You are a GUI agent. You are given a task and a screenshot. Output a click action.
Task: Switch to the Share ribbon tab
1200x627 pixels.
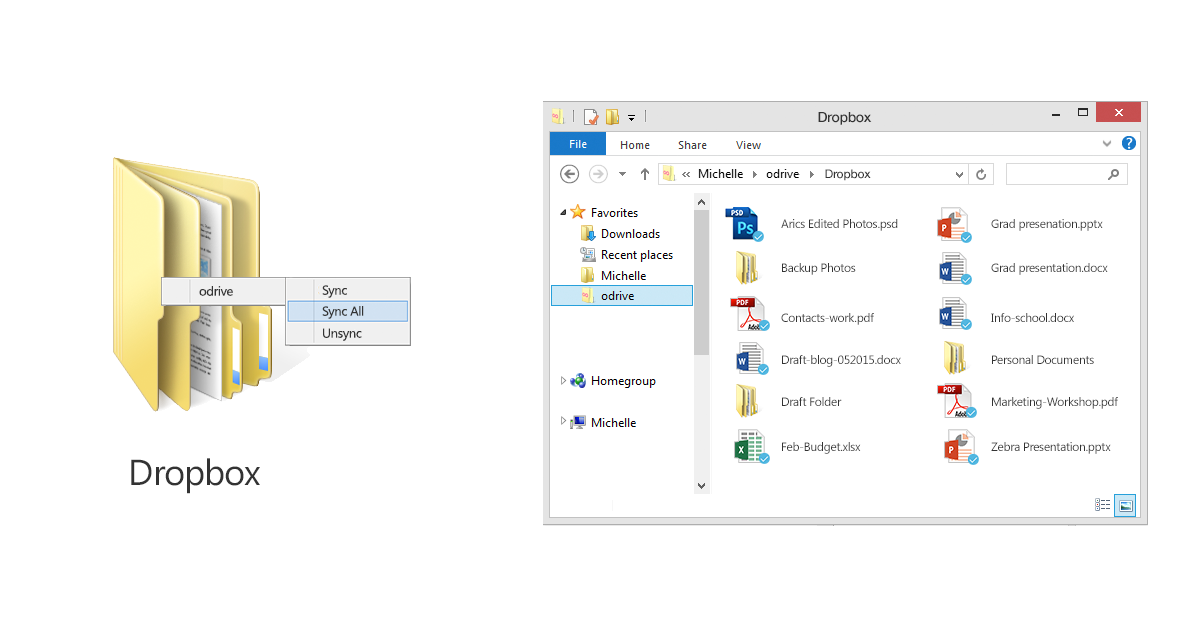[692, 145]
